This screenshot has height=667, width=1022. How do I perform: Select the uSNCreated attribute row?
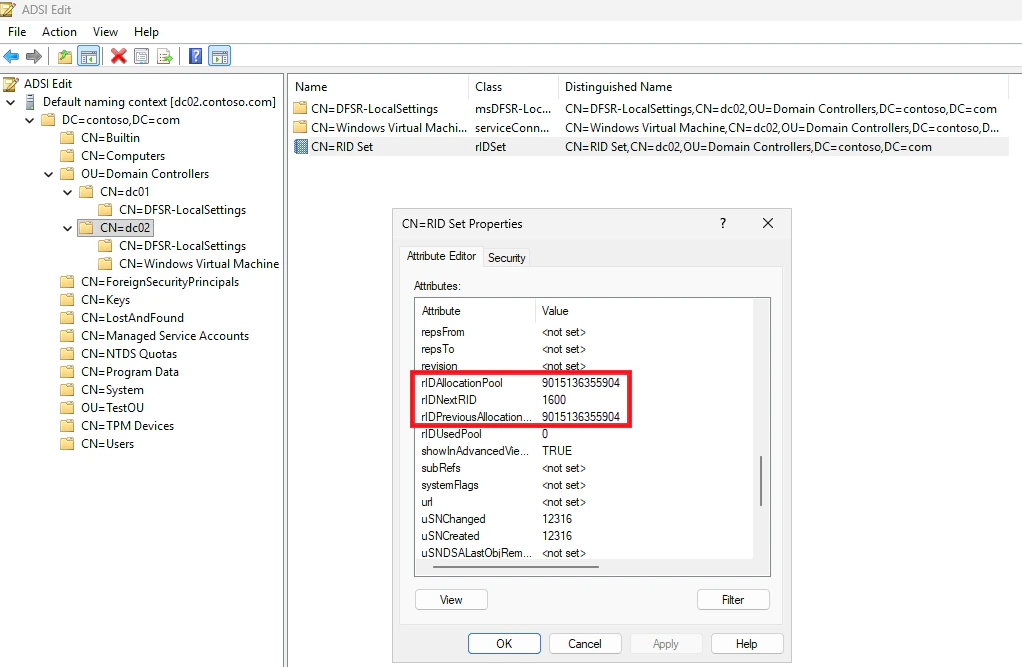tap(584, 536)
